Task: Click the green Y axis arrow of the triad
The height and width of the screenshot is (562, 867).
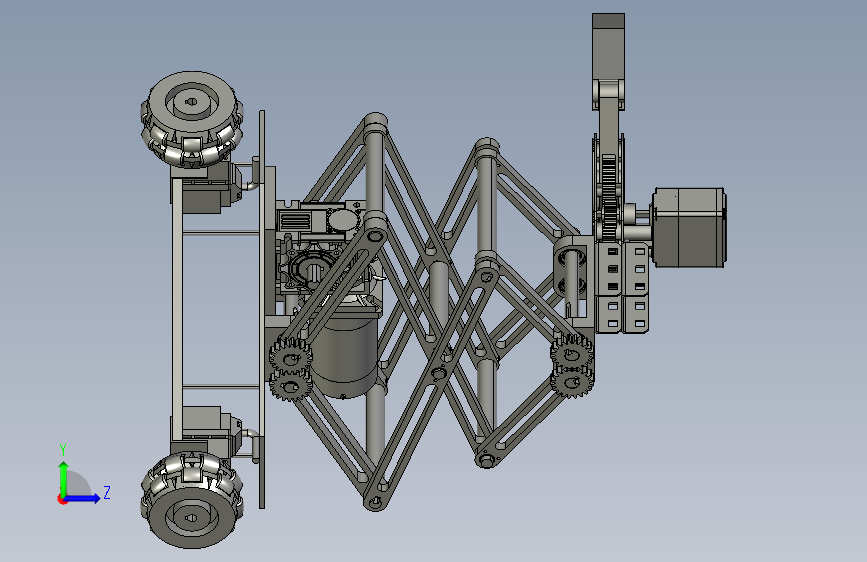Action: pyautogui.click(x=64, y=478)
